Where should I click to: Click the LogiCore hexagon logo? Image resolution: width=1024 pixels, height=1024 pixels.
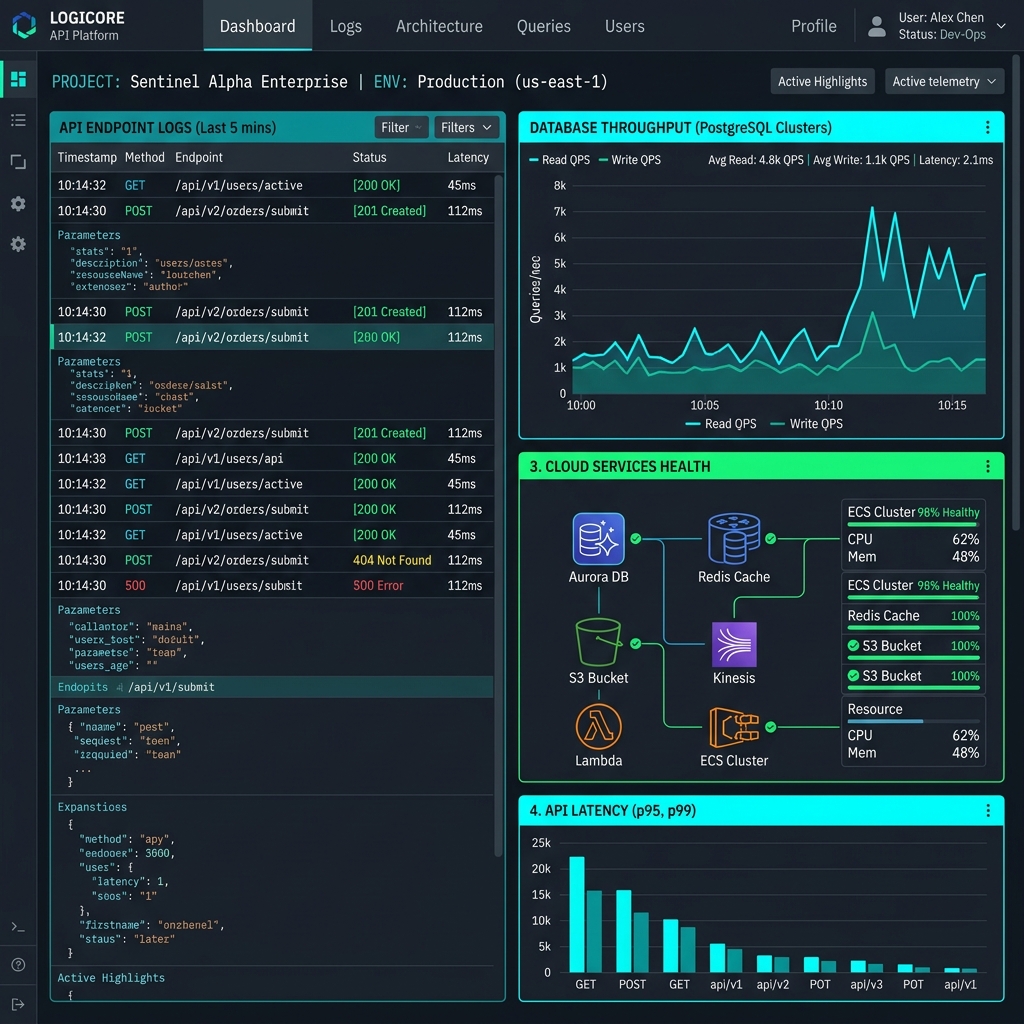pos(24,25)
